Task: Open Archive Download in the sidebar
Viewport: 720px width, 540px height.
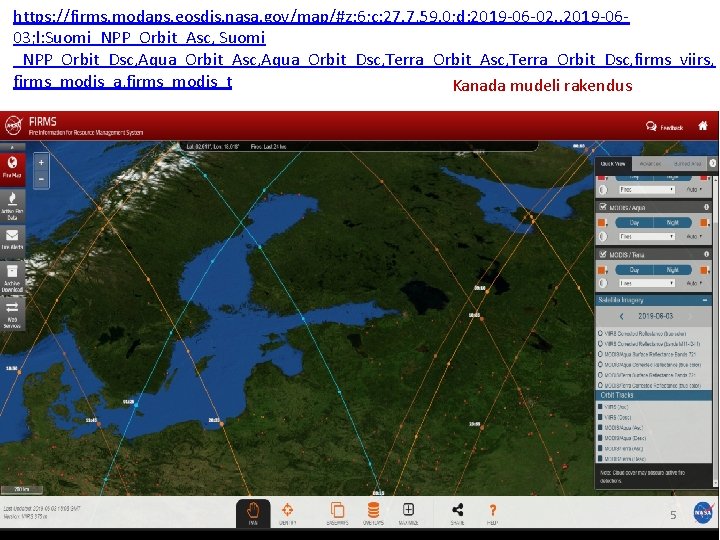Action: [x=12, y=277]
